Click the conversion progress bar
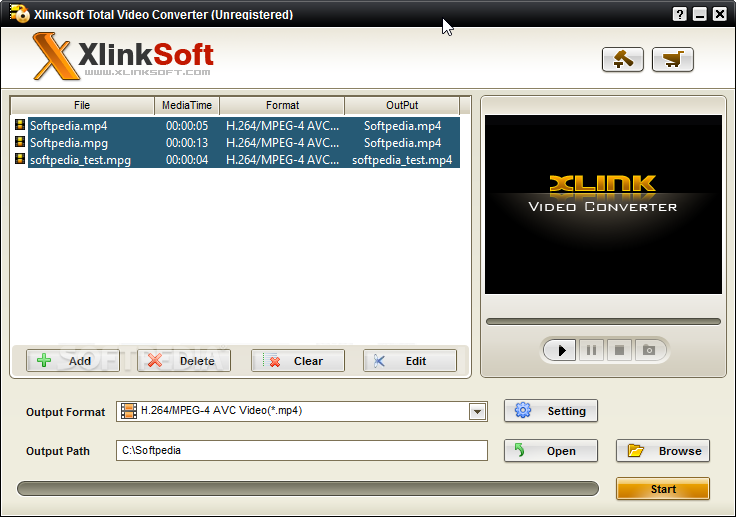The image size is (736, 517). 308,488
